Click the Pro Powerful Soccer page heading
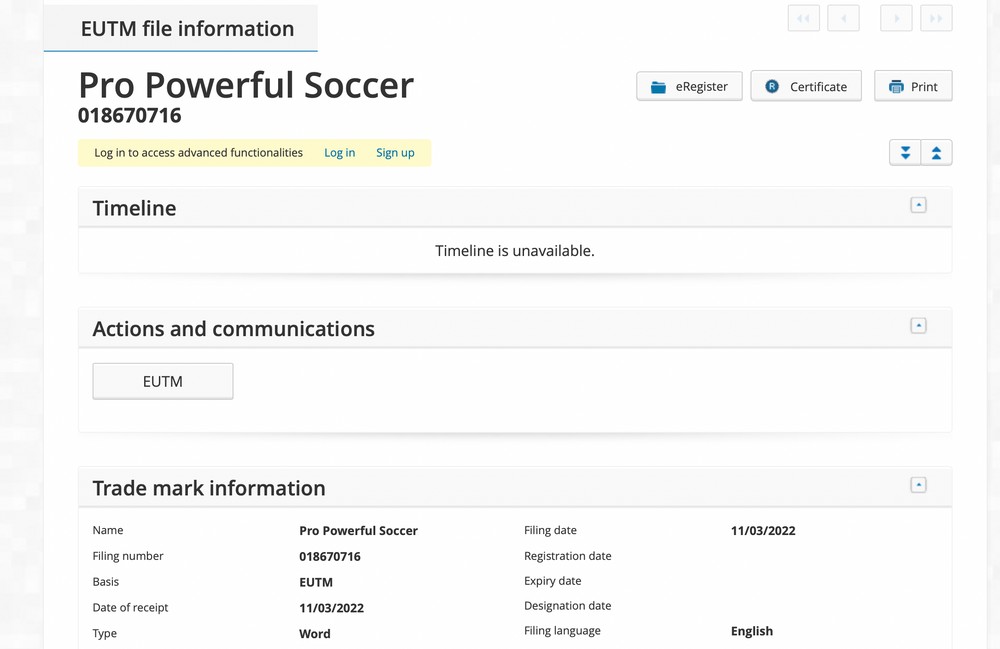This screenshot has width=1000, height=649. point(246,85)
